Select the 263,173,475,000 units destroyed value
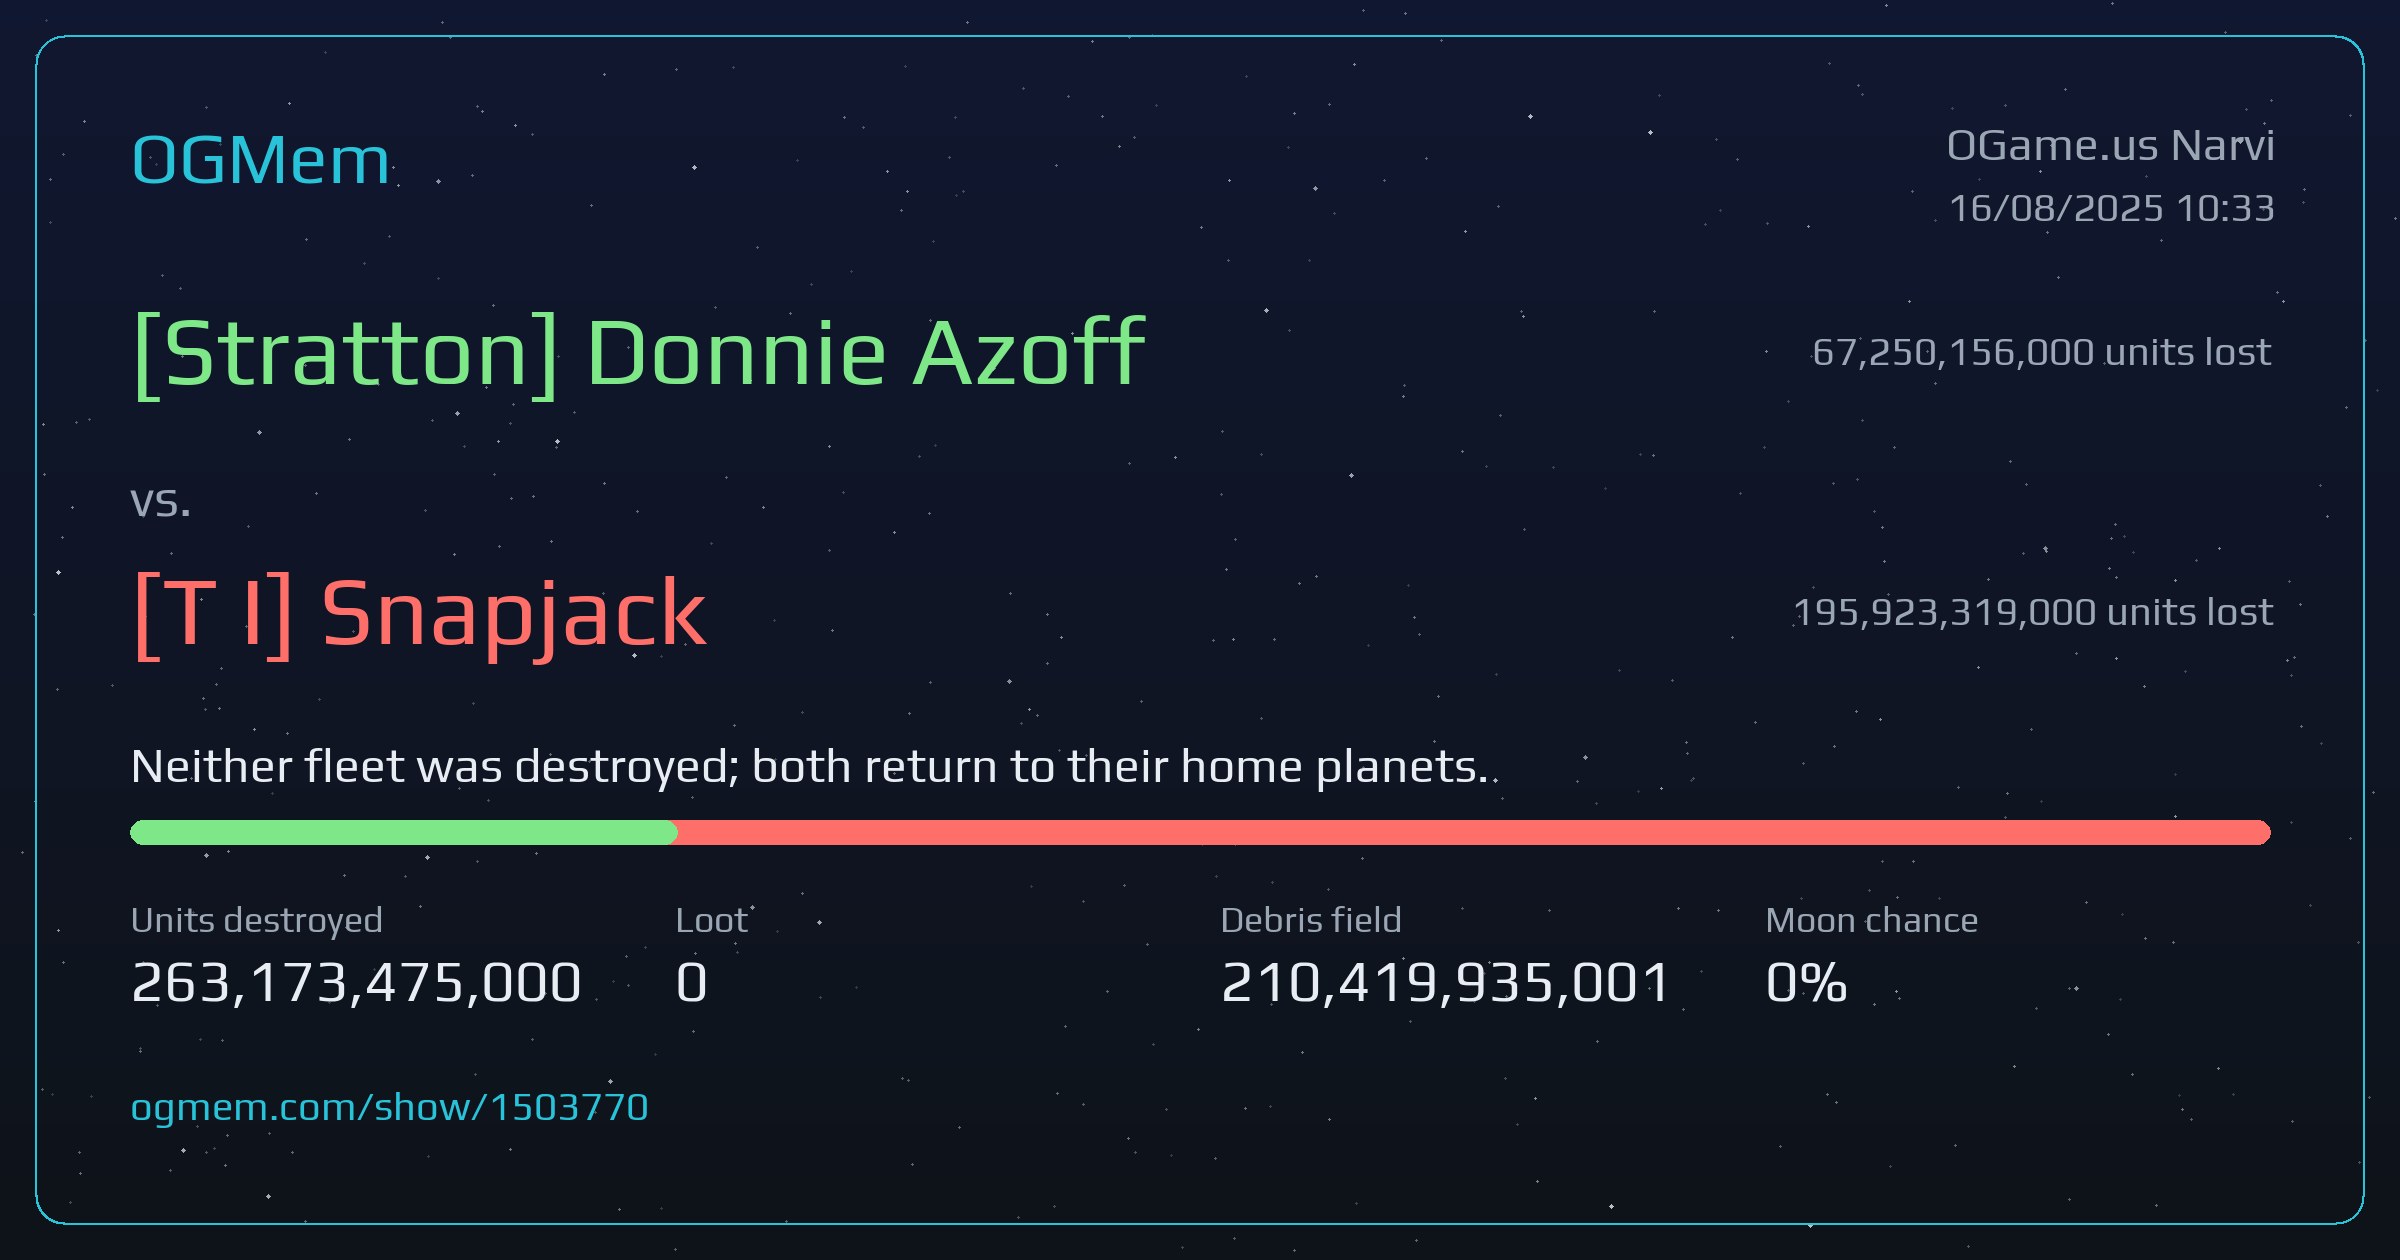 pos(356,983)
